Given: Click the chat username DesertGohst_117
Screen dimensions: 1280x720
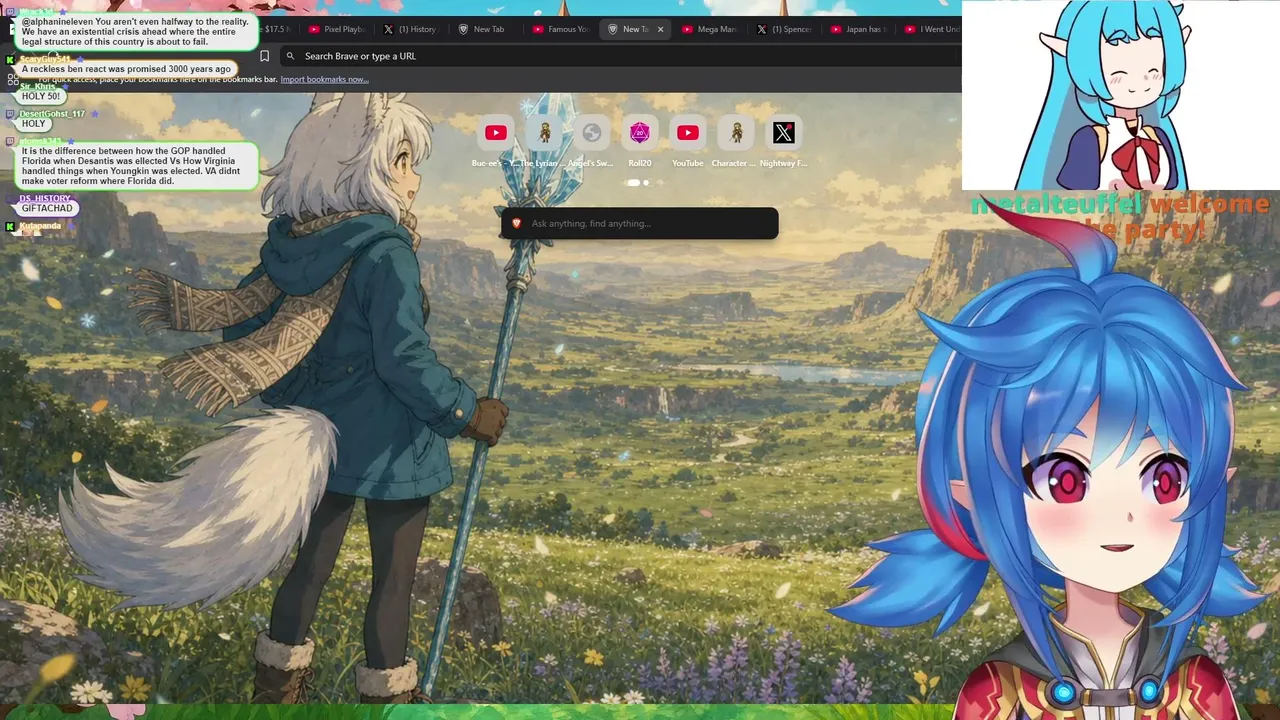Looking at the screenshot, I should tap(52, 114).
